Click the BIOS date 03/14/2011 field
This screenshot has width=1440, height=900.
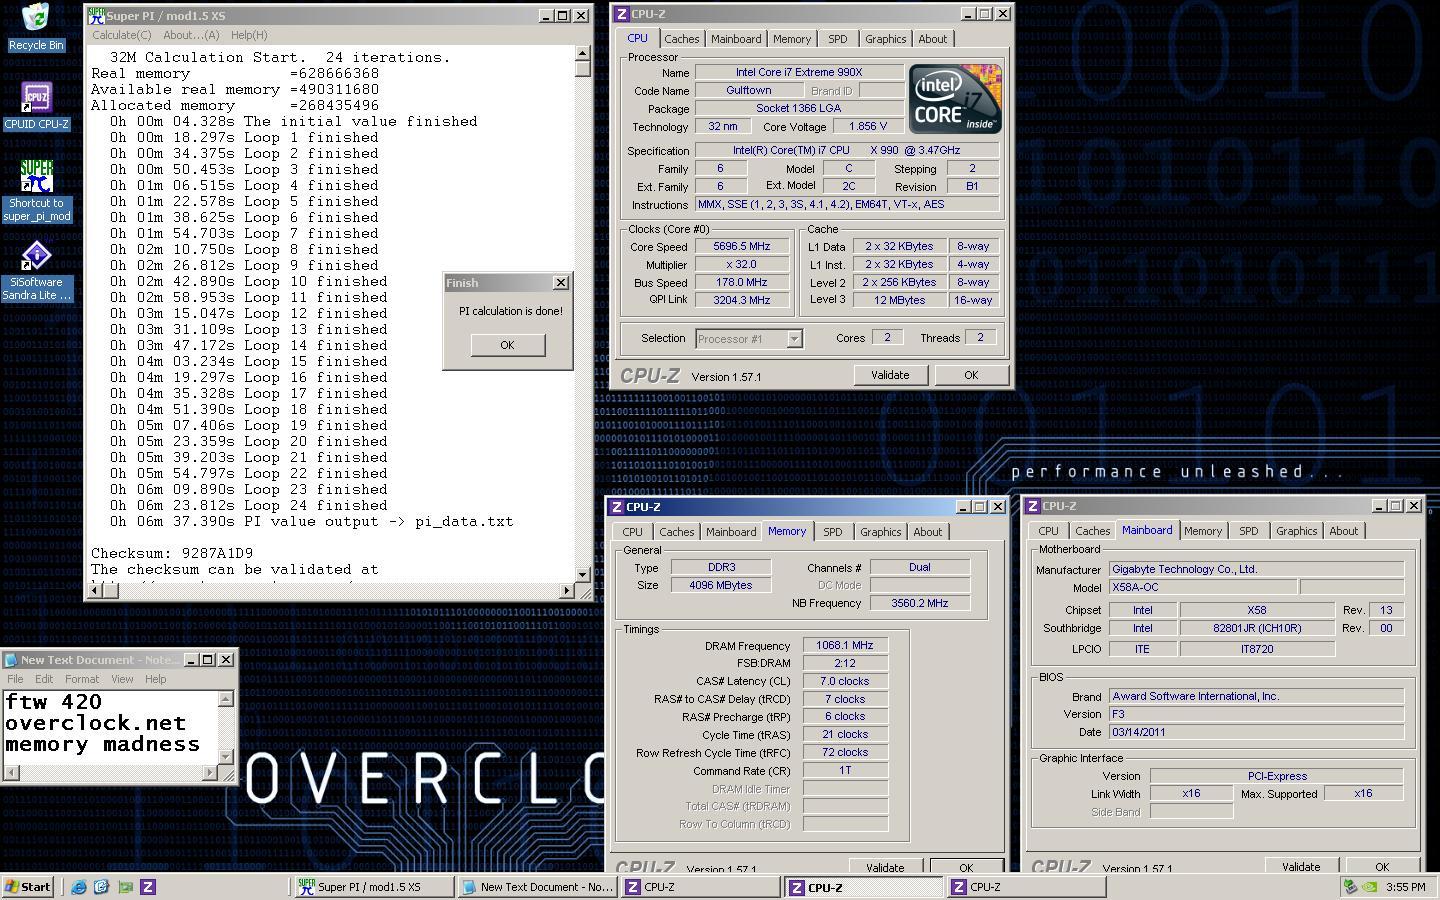[x=1256, y=732]
